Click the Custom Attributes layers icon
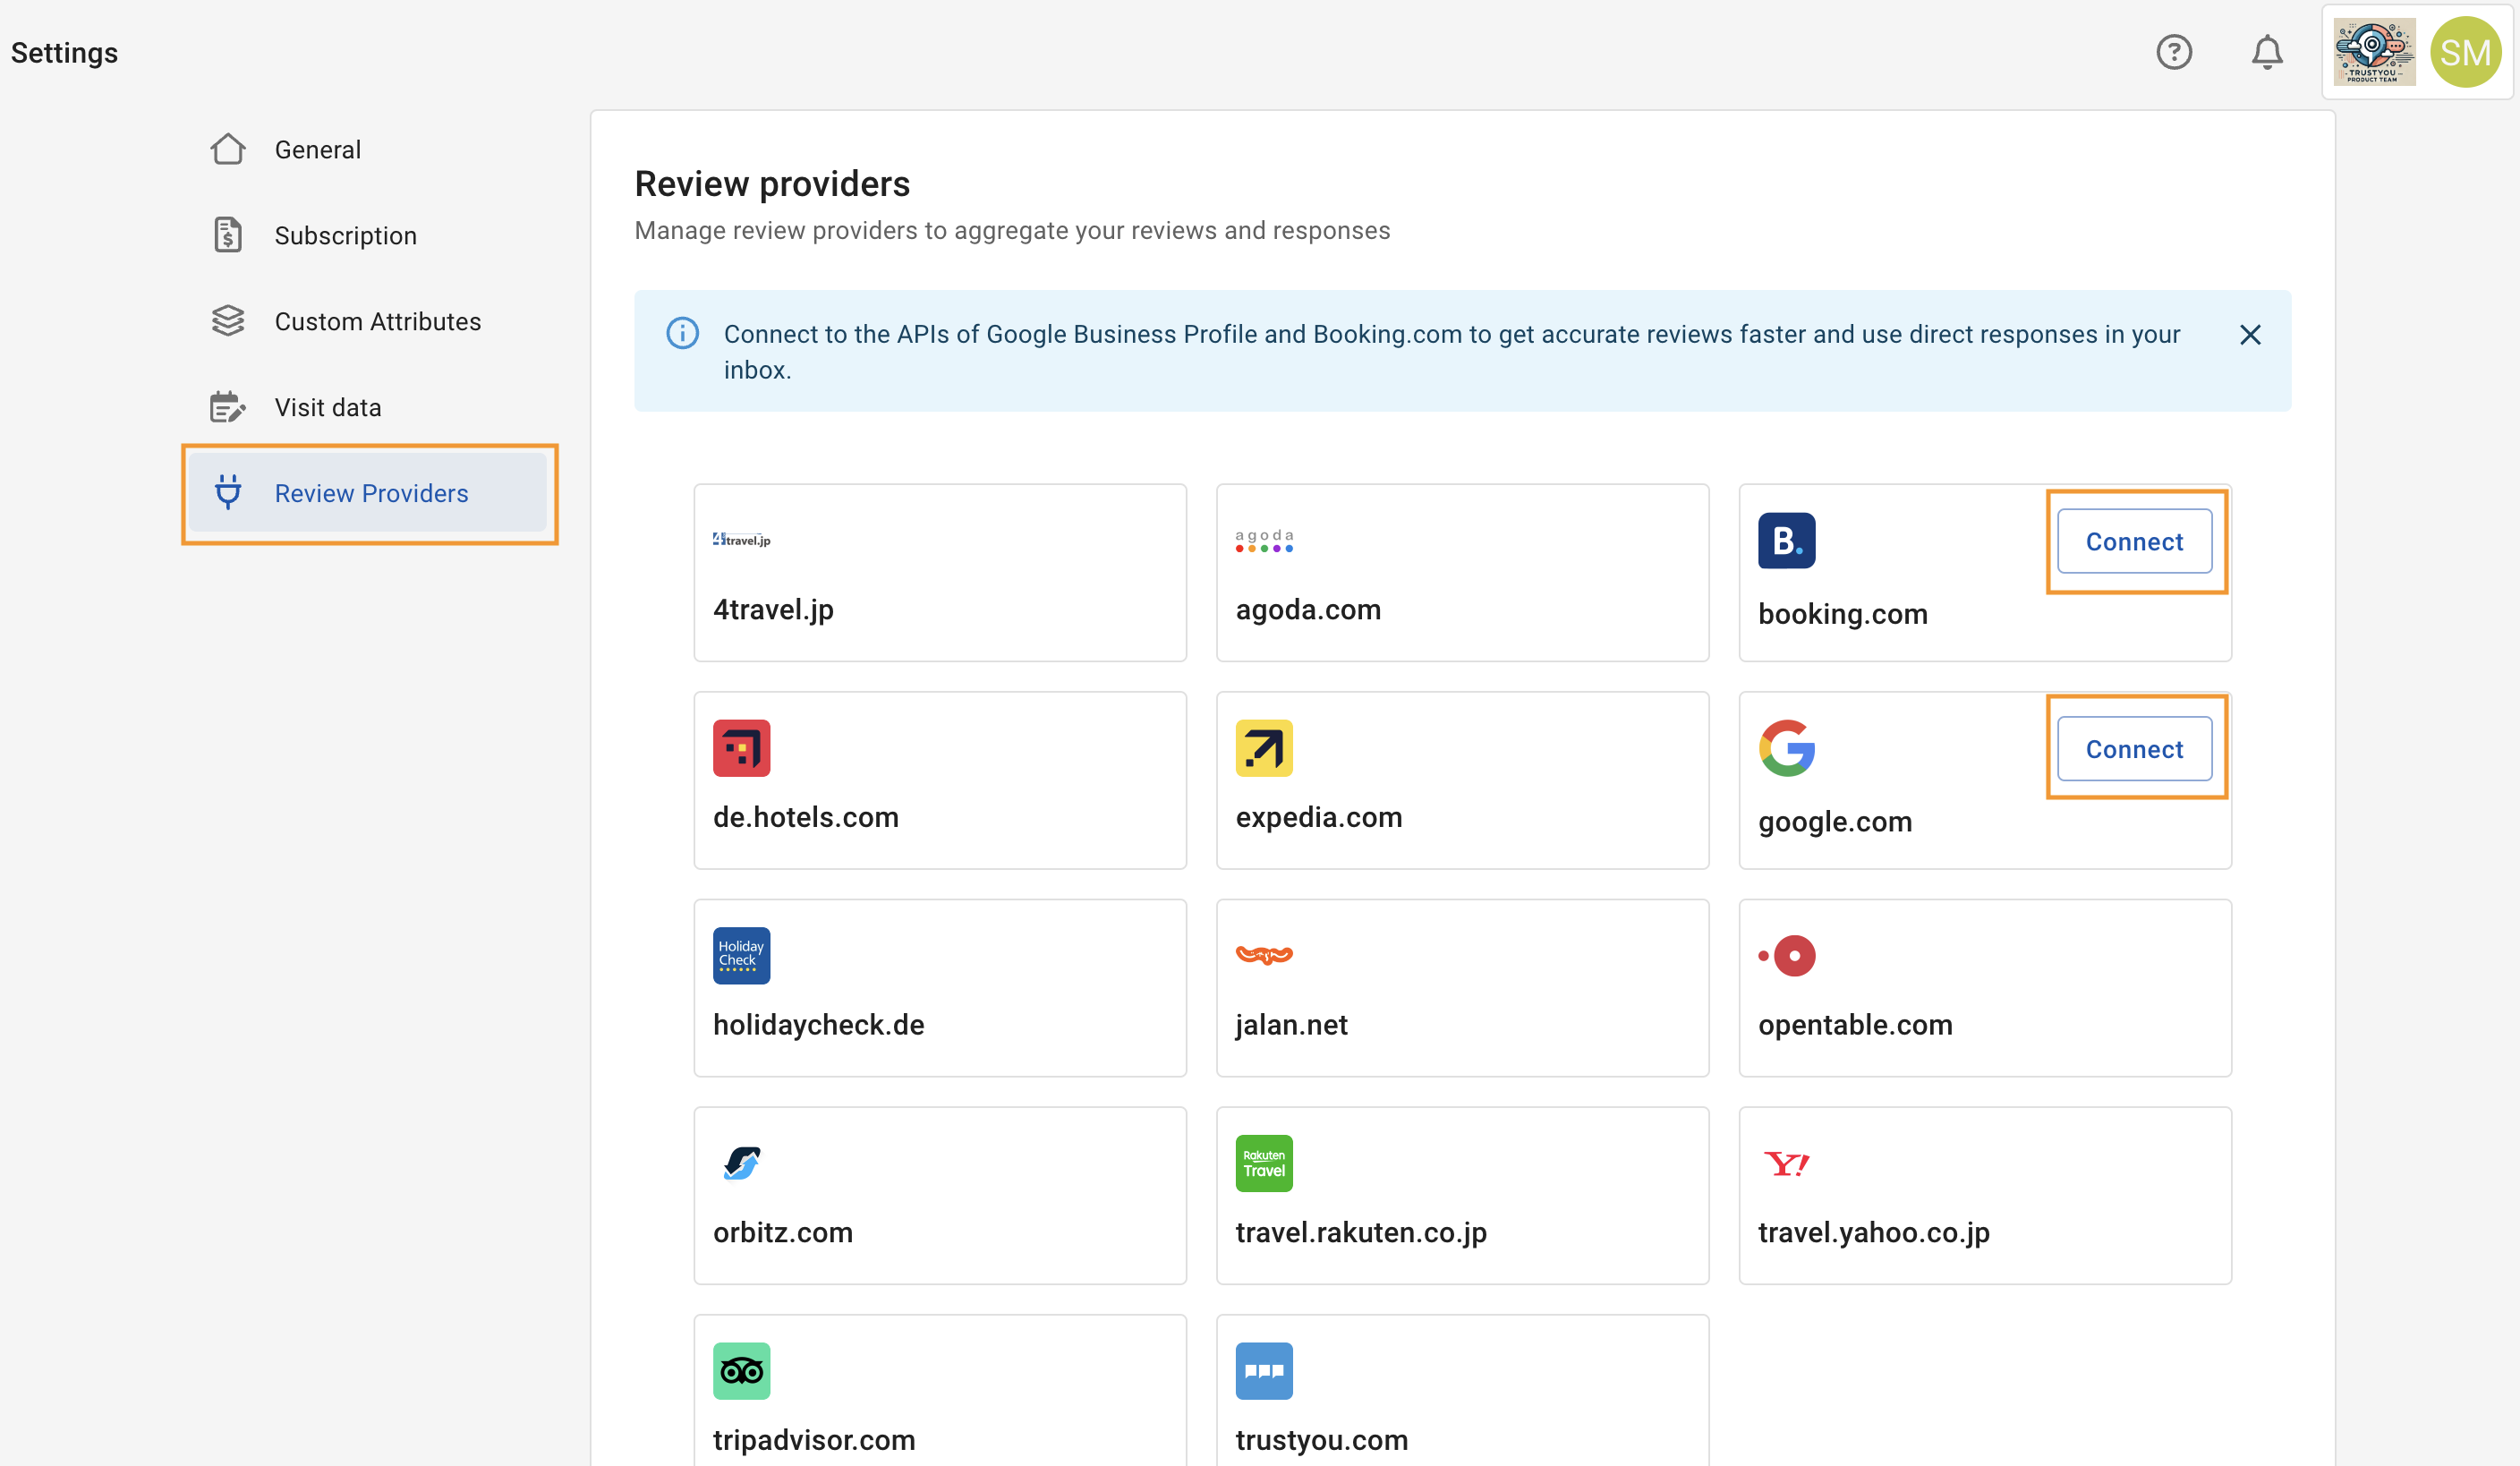The image size is (2520, 1466). 228,321
